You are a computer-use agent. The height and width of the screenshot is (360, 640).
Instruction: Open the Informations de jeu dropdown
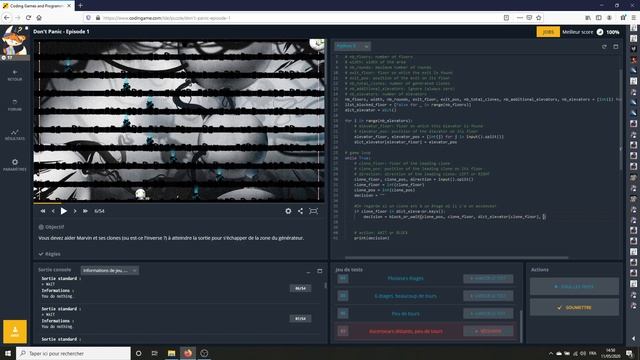click(109, 270)
